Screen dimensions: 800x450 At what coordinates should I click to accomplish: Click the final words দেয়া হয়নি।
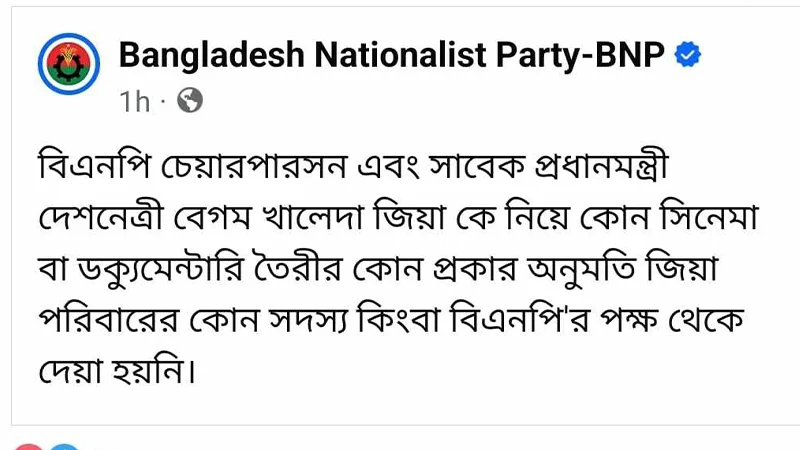point(117,371)
